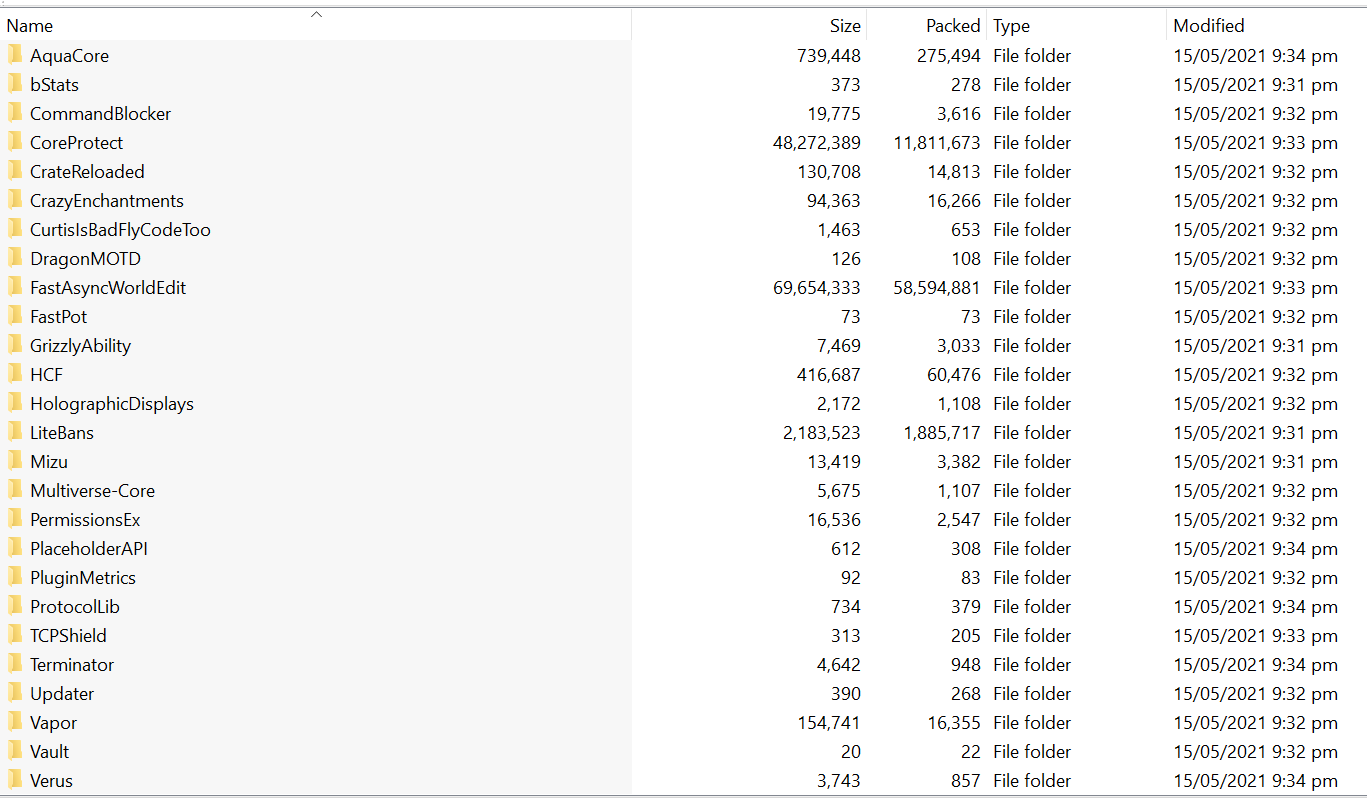Click the DragonMOTD folder icon

(15, 258)
